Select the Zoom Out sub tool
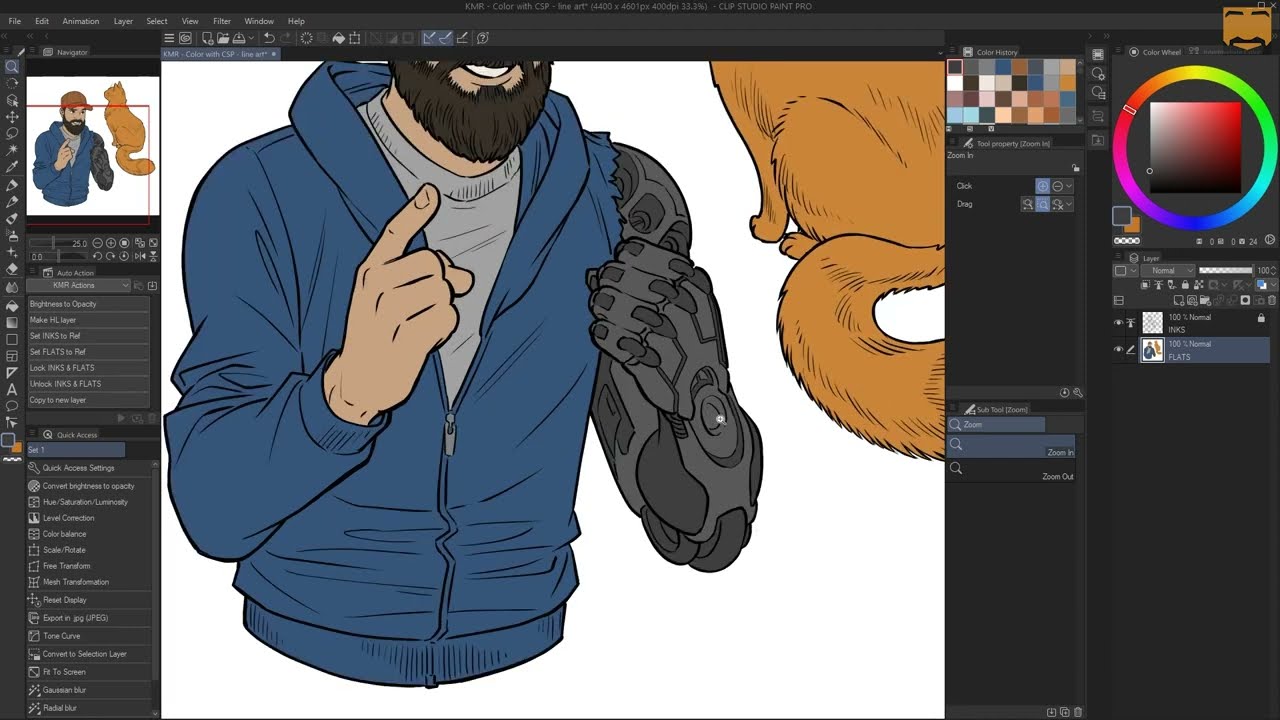Image resolution: width=1280 pixels, height=720 pixels. pos(1010,470)
